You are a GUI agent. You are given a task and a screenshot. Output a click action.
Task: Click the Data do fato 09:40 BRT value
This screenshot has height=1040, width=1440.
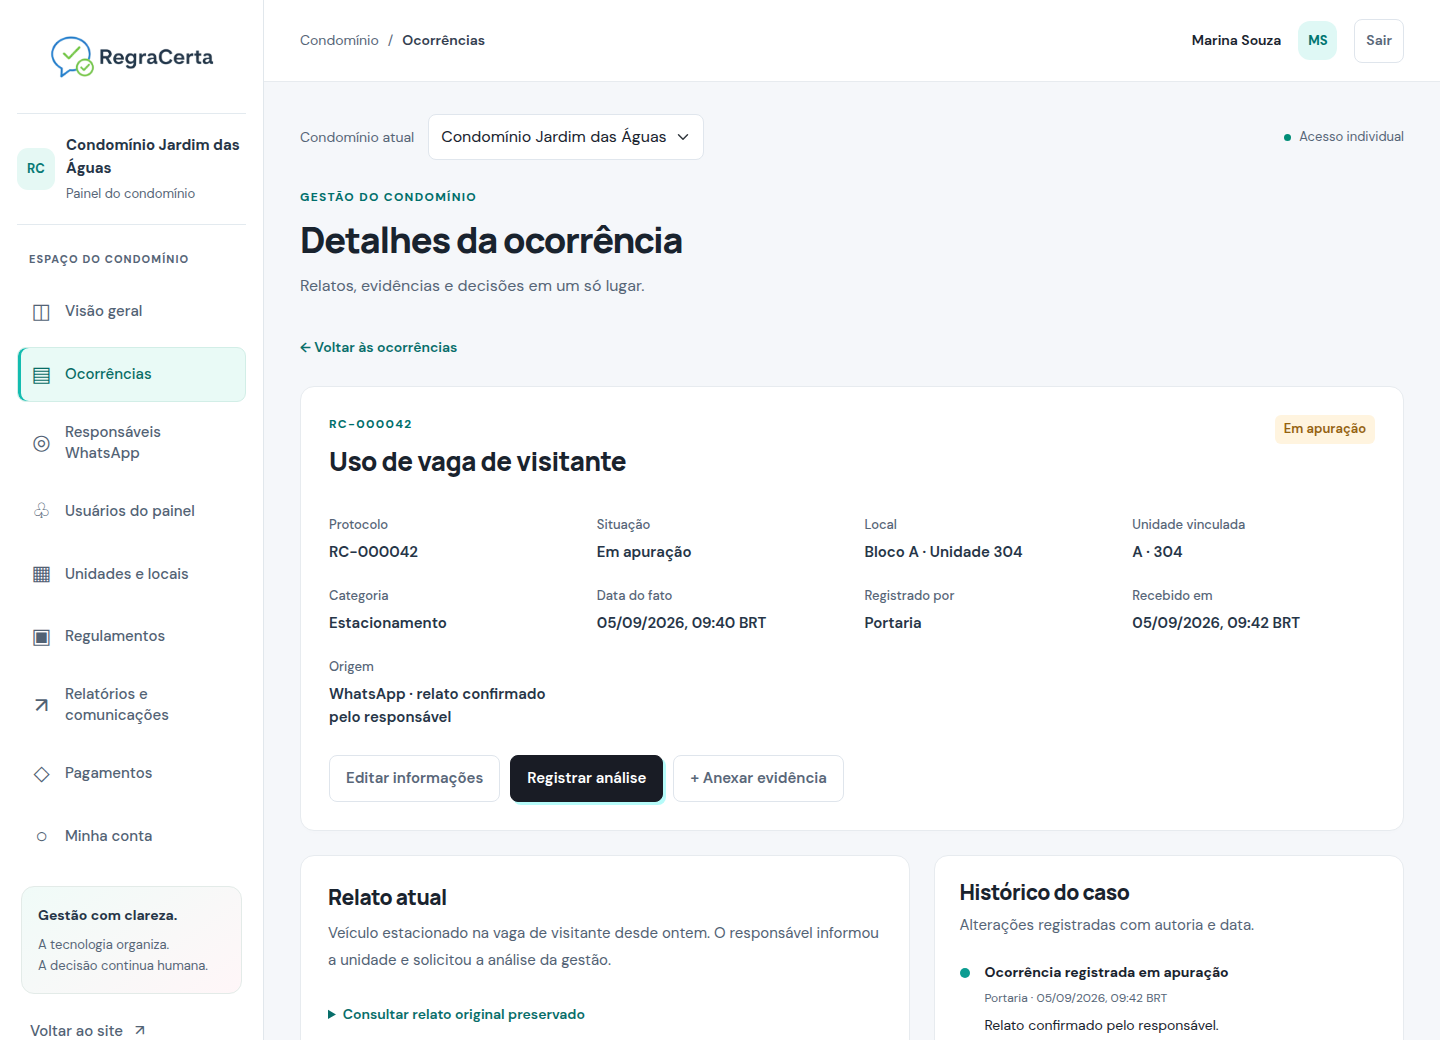681,623
